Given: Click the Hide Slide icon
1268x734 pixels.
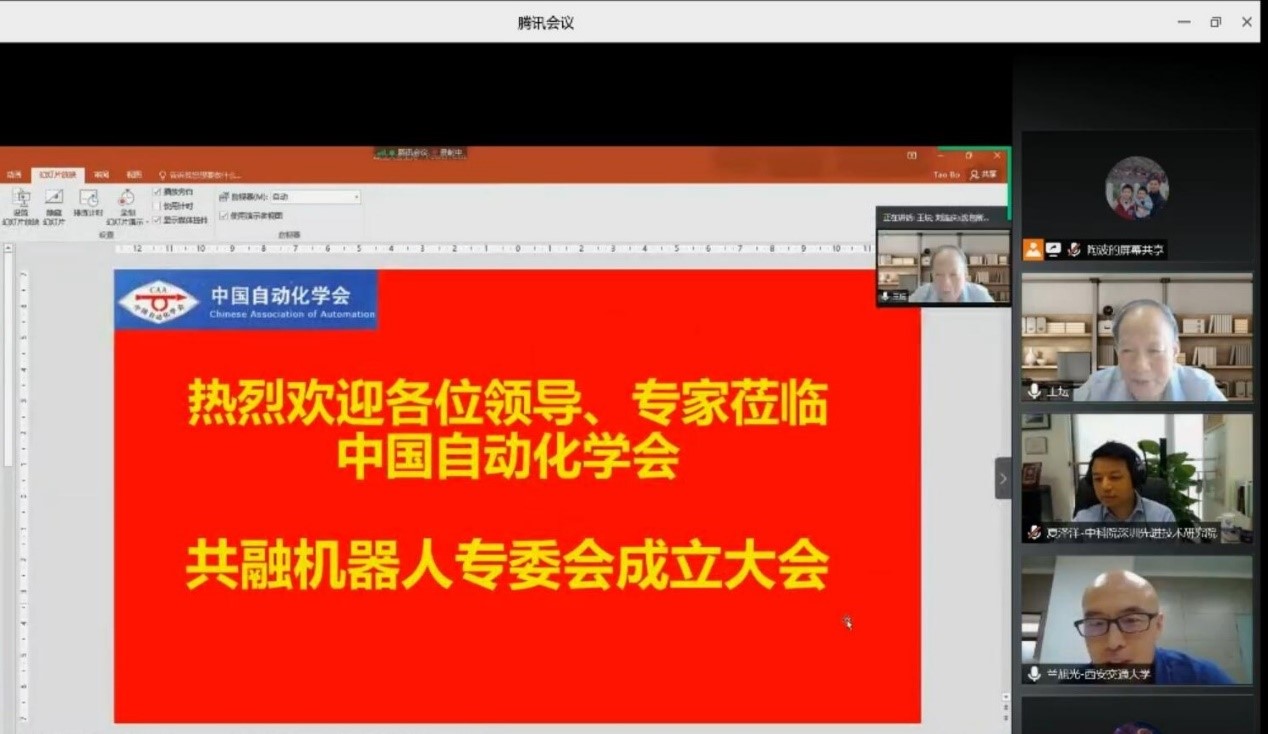Looking at the screenshot, I should tap(54, 202).
